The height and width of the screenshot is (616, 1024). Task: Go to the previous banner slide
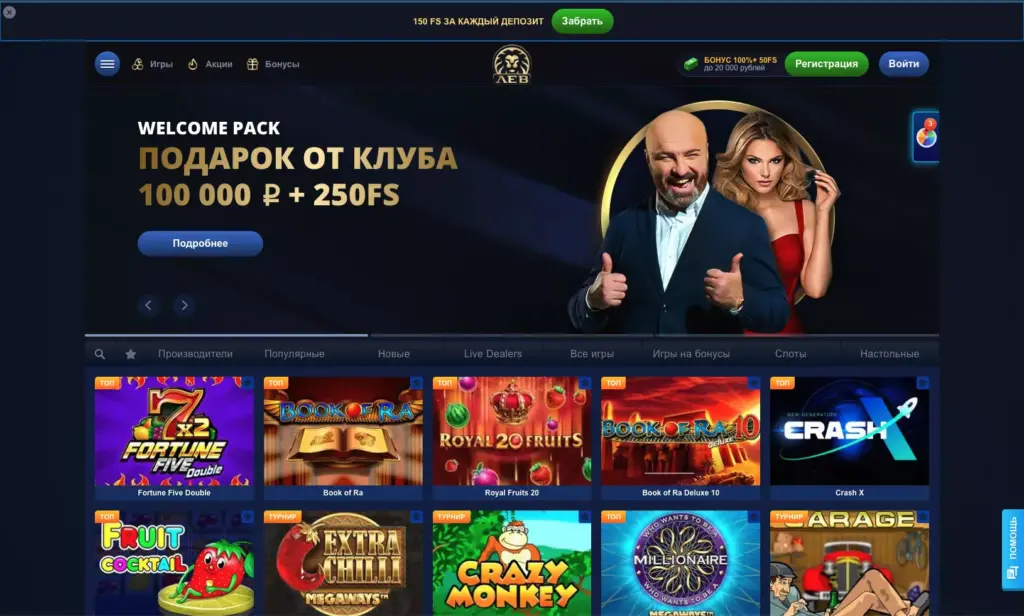tap(148, 305)
